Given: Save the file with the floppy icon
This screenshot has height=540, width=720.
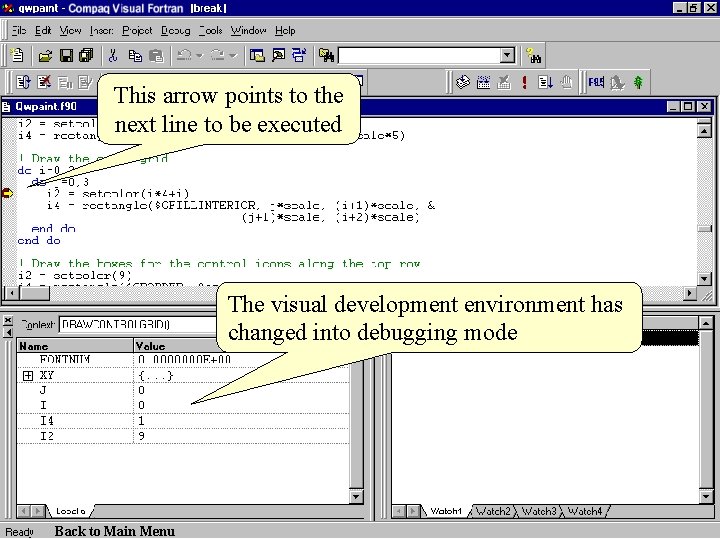Looking at the screenshot, I should (66, 56).
